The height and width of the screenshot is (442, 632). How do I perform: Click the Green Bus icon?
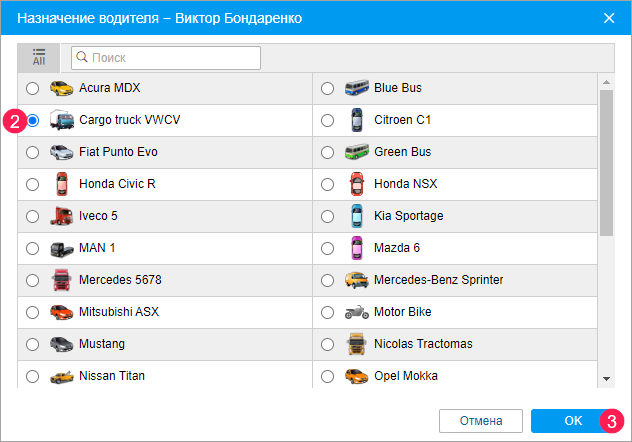pos(356,152)
